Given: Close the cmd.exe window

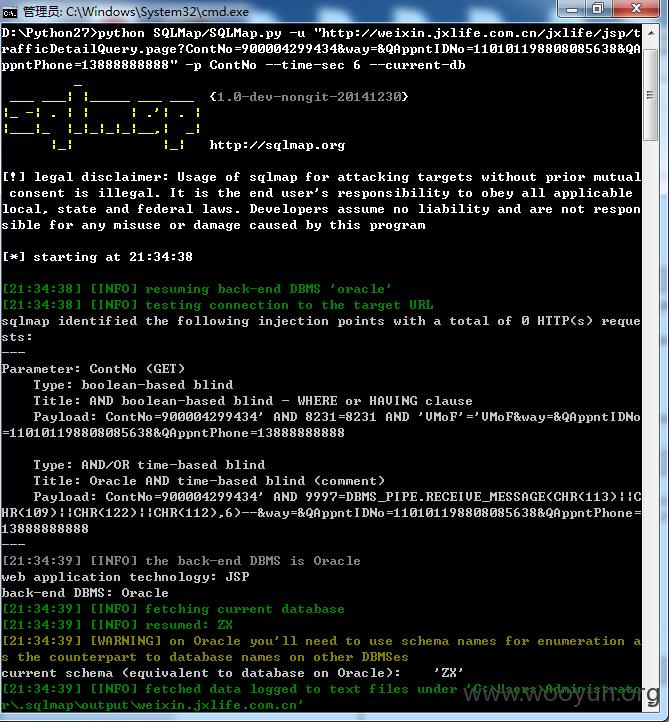Looking at the screenshot, I should (636, 9).
